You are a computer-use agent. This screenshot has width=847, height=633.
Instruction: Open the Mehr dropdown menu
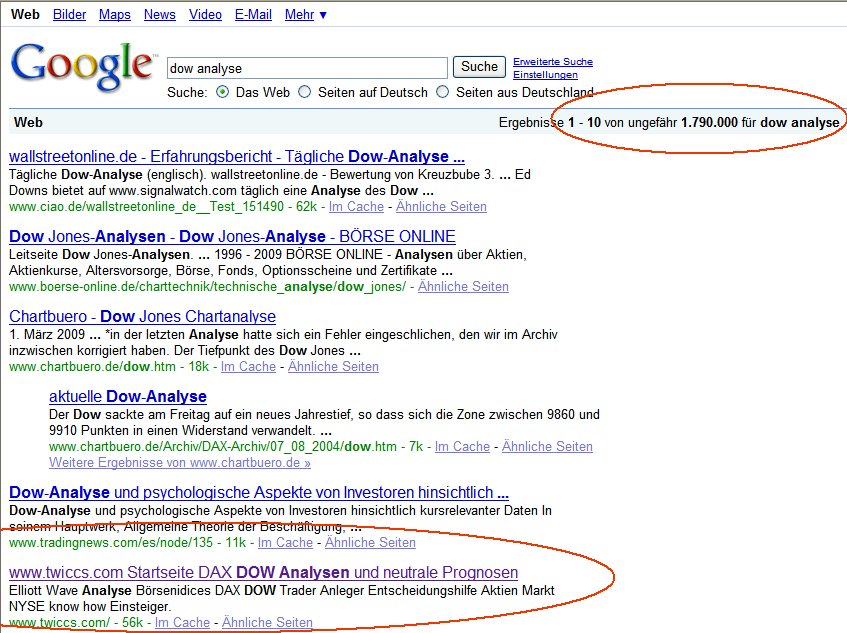(x=306, y=15)
